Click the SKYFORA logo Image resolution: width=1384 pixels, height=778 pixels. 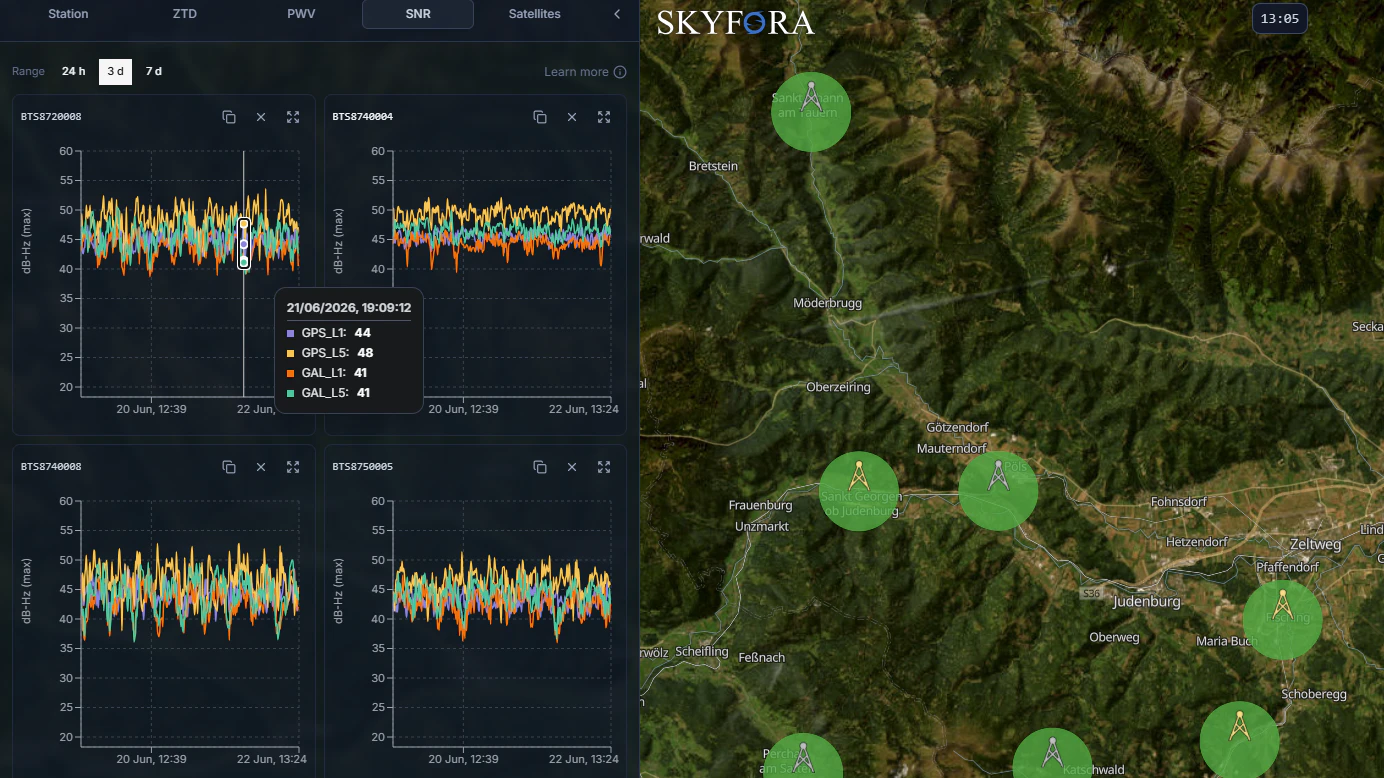pos(736,22)
